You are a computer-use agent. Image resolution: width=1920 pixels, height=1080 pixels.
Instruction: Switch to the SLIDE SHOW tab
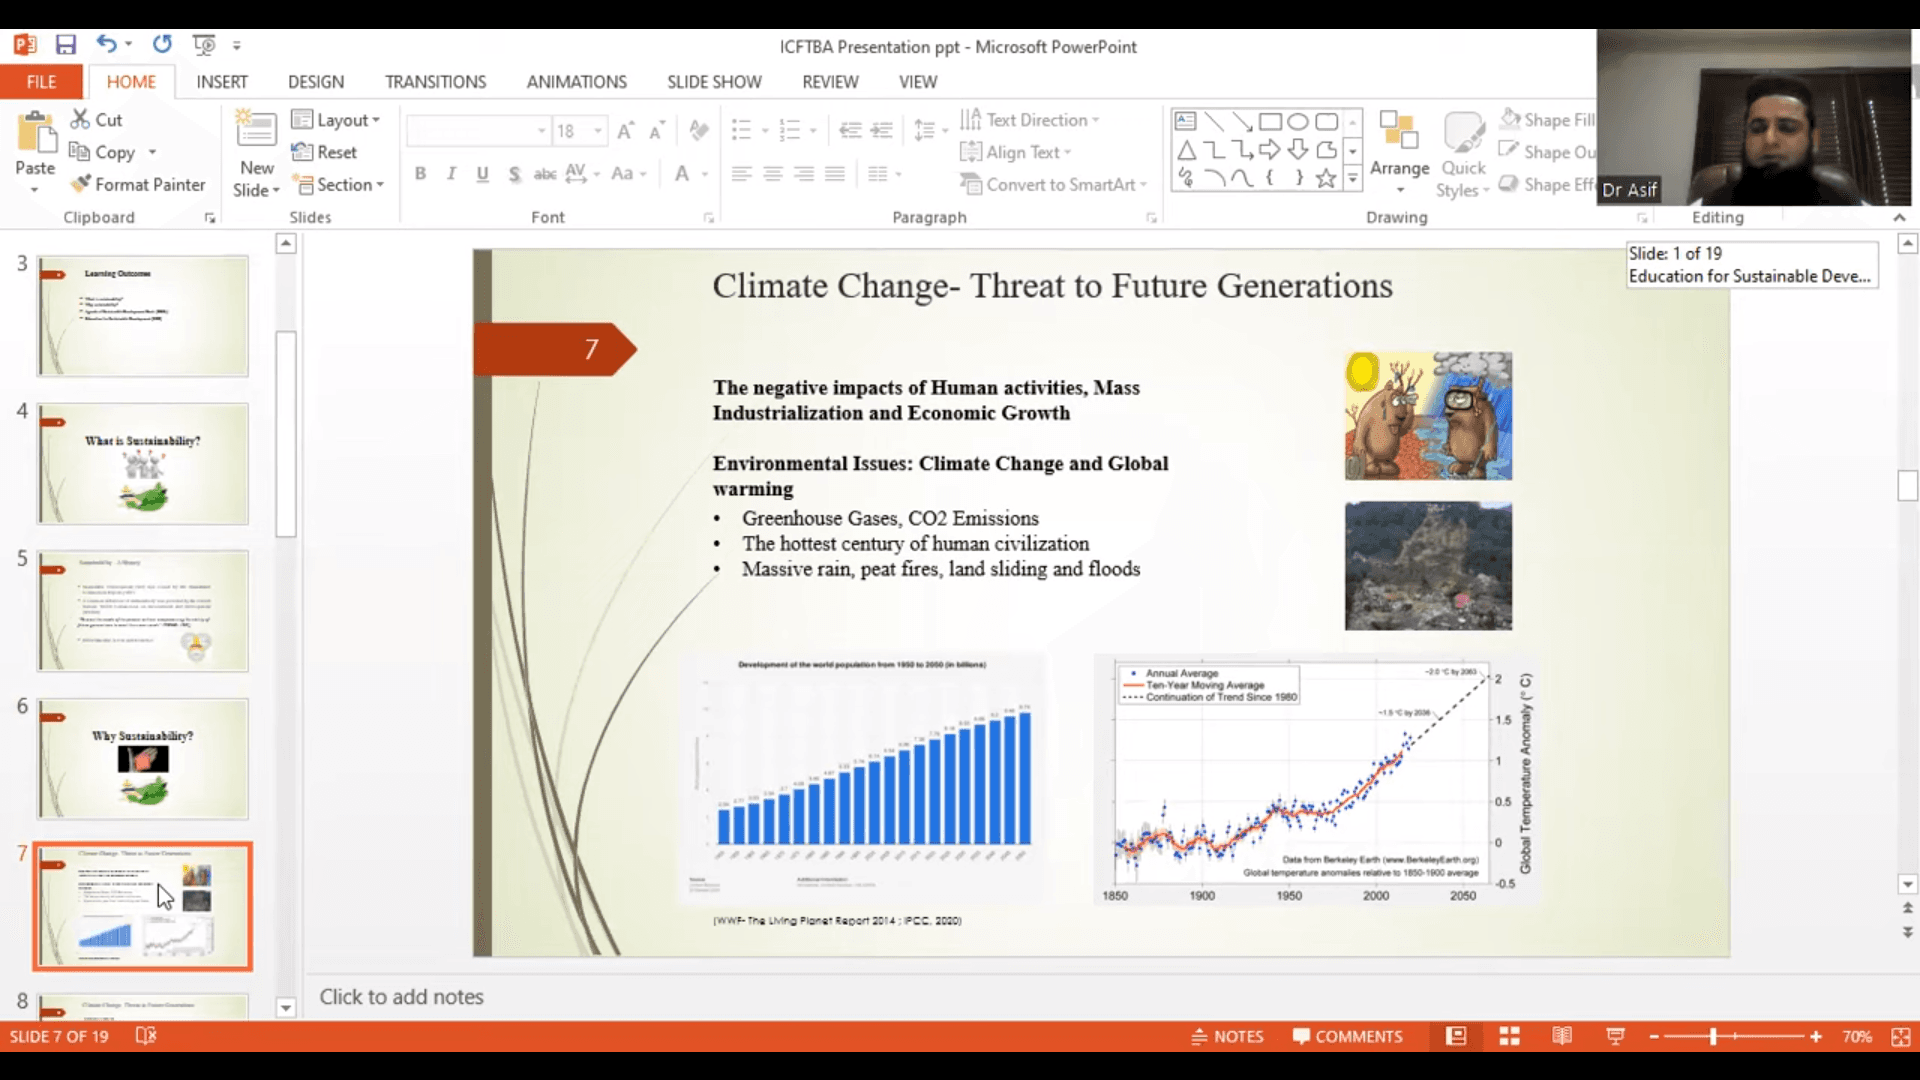[x=714, y=81]
